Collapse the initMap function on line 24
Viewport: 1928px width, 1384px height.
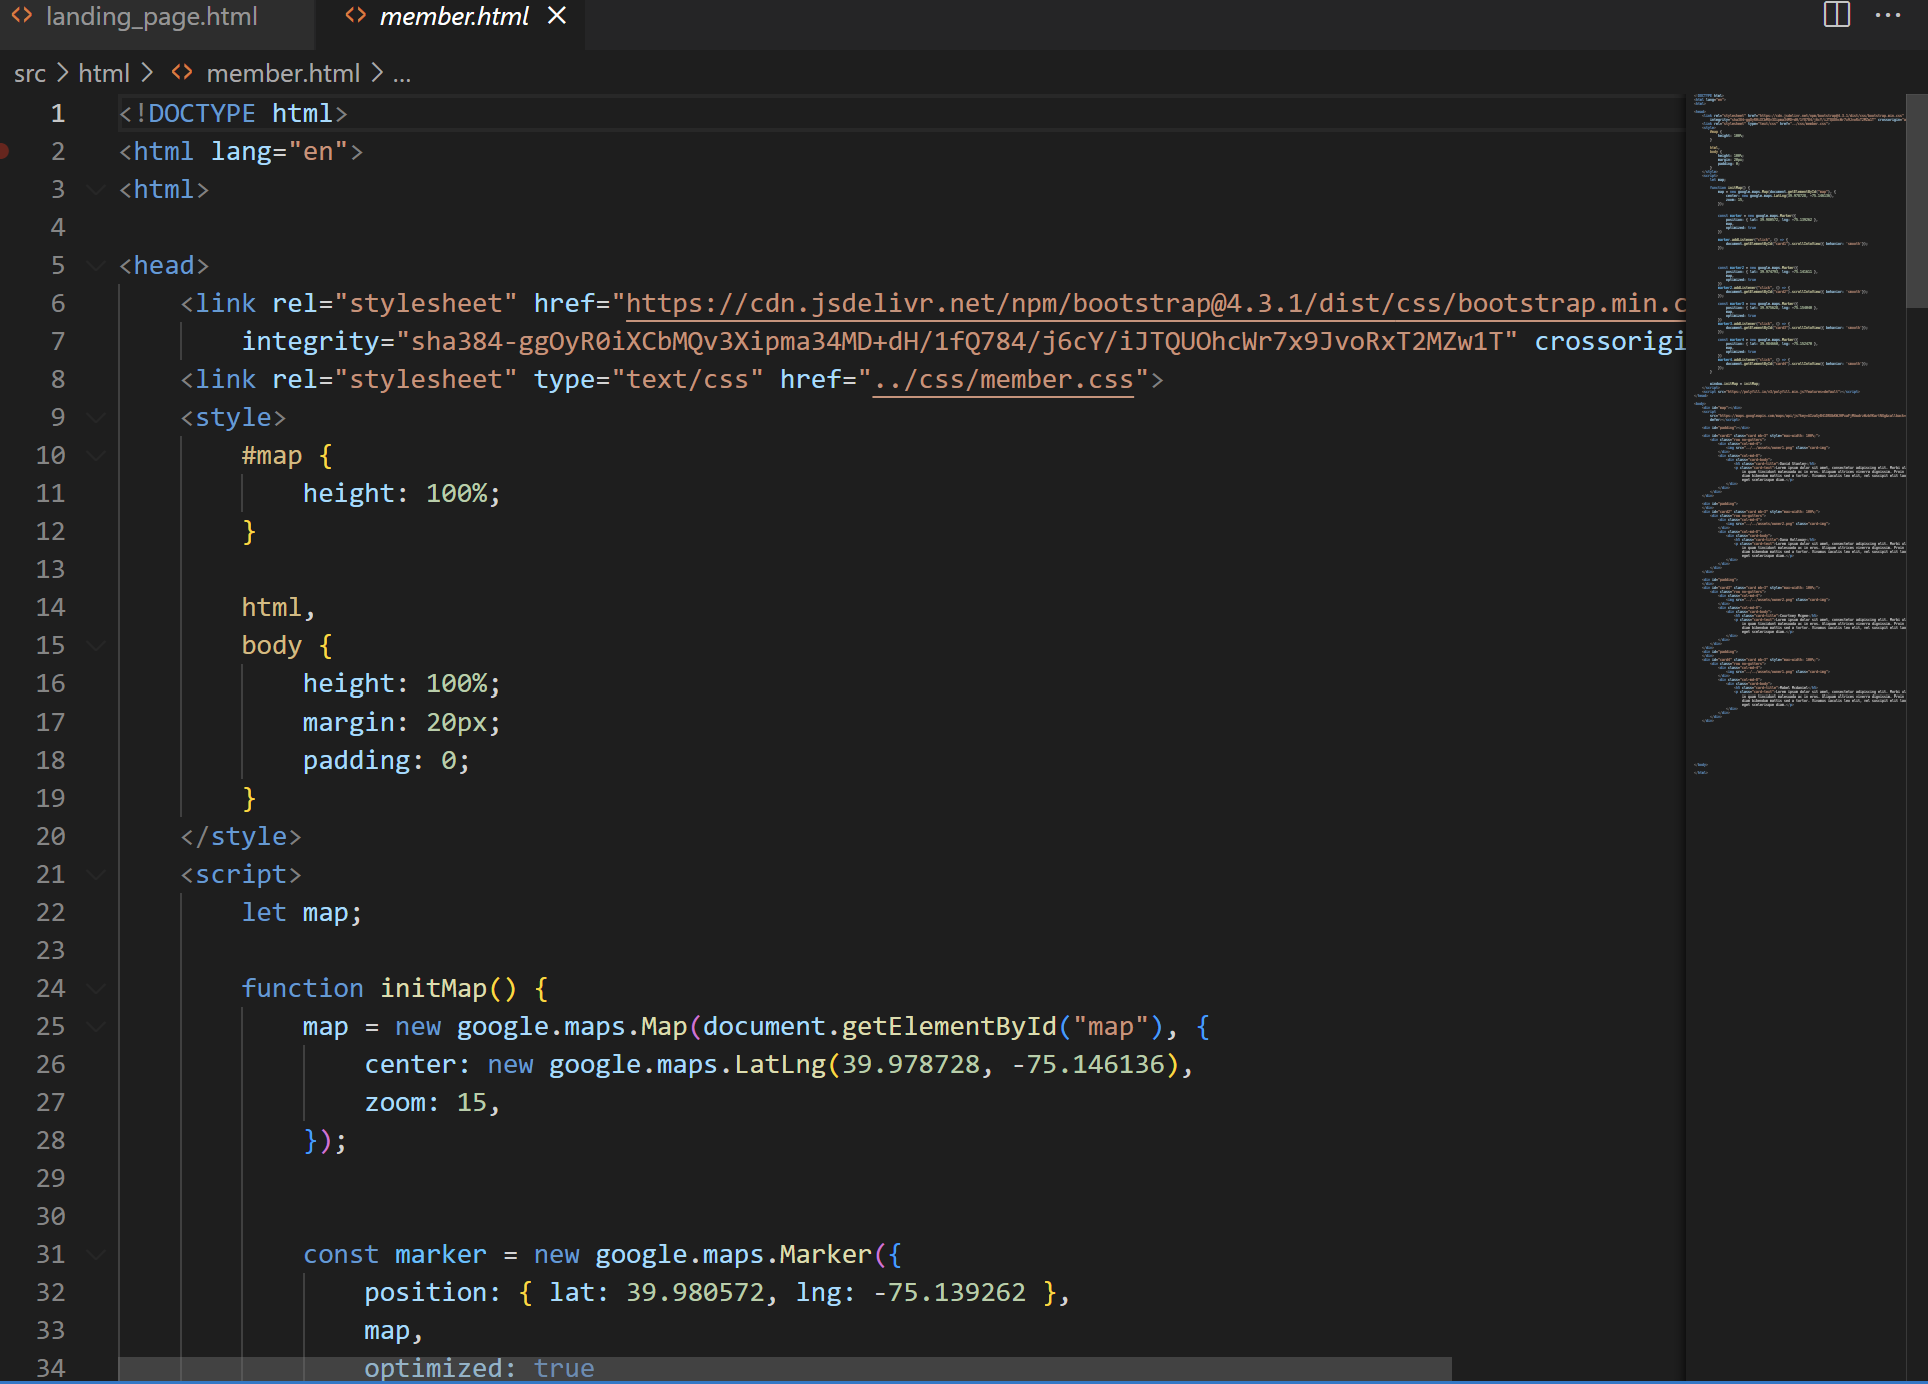pos(96,988)
